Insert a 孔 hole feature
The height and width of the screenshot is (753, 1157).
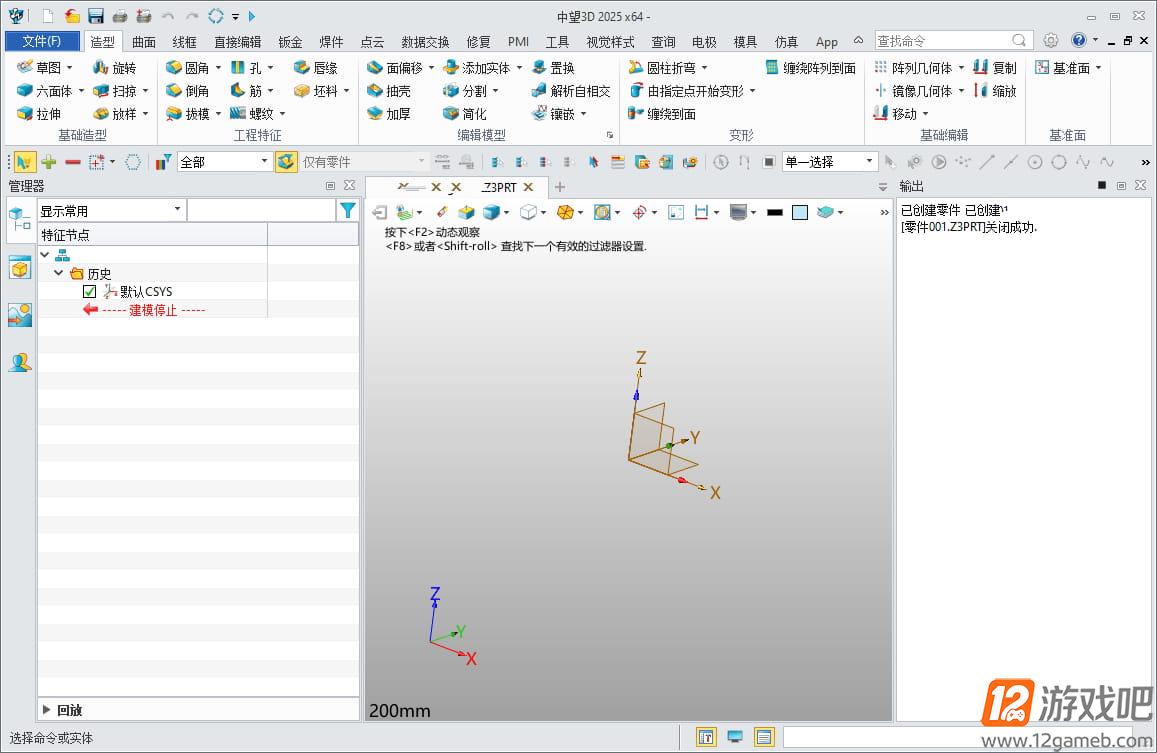tap(246, 68)
